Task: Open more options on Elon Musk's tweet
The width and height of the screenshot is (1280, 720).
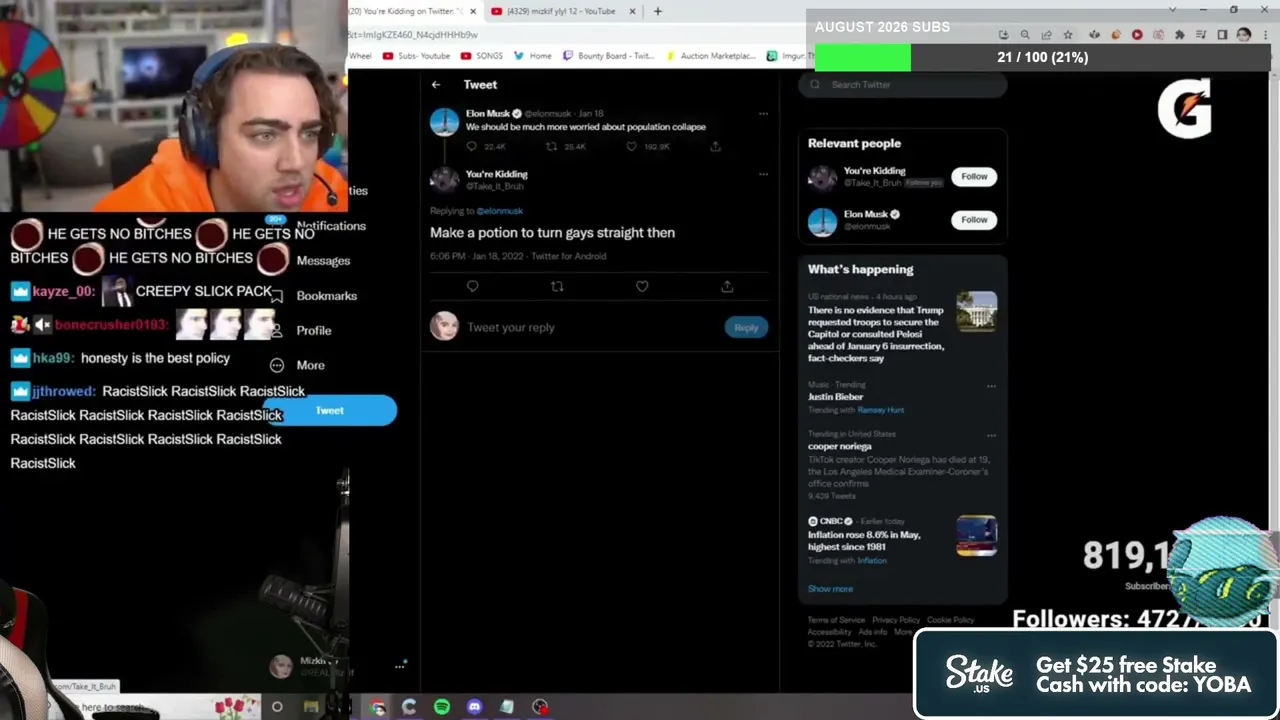Action: click(763, 114)
